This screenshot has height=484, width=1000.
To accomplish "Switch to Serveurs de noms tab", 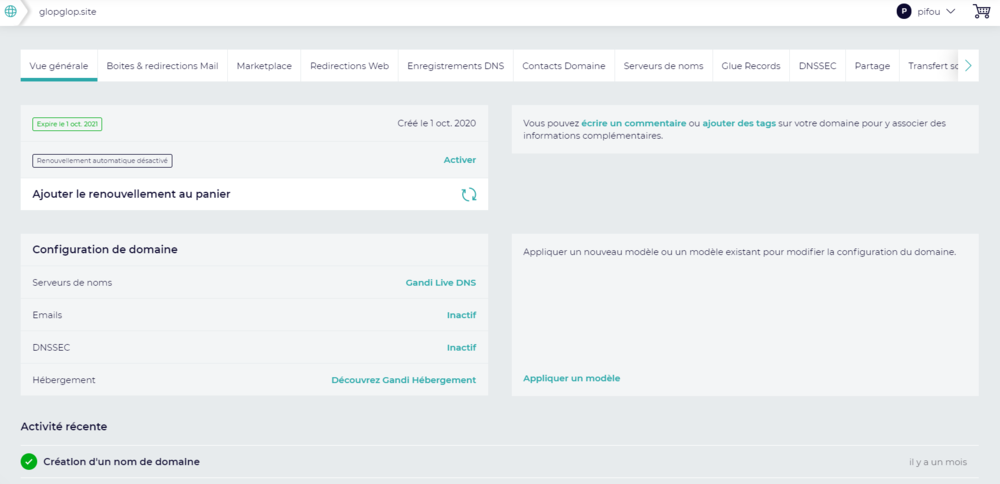I will click(663, 66).
